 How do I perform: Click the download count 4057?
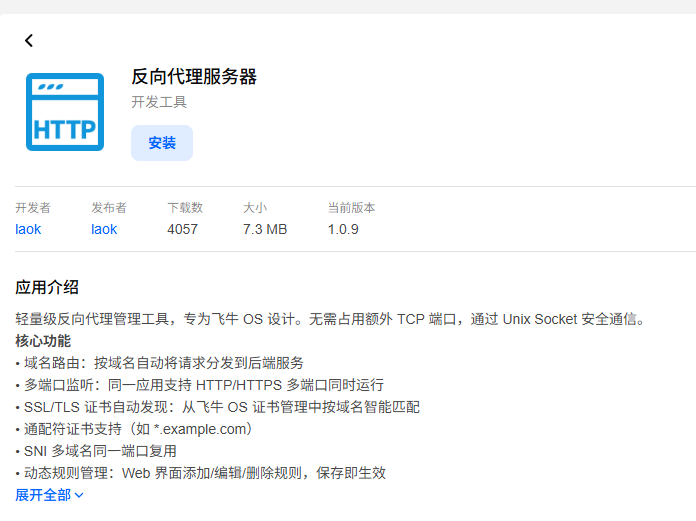182,229
